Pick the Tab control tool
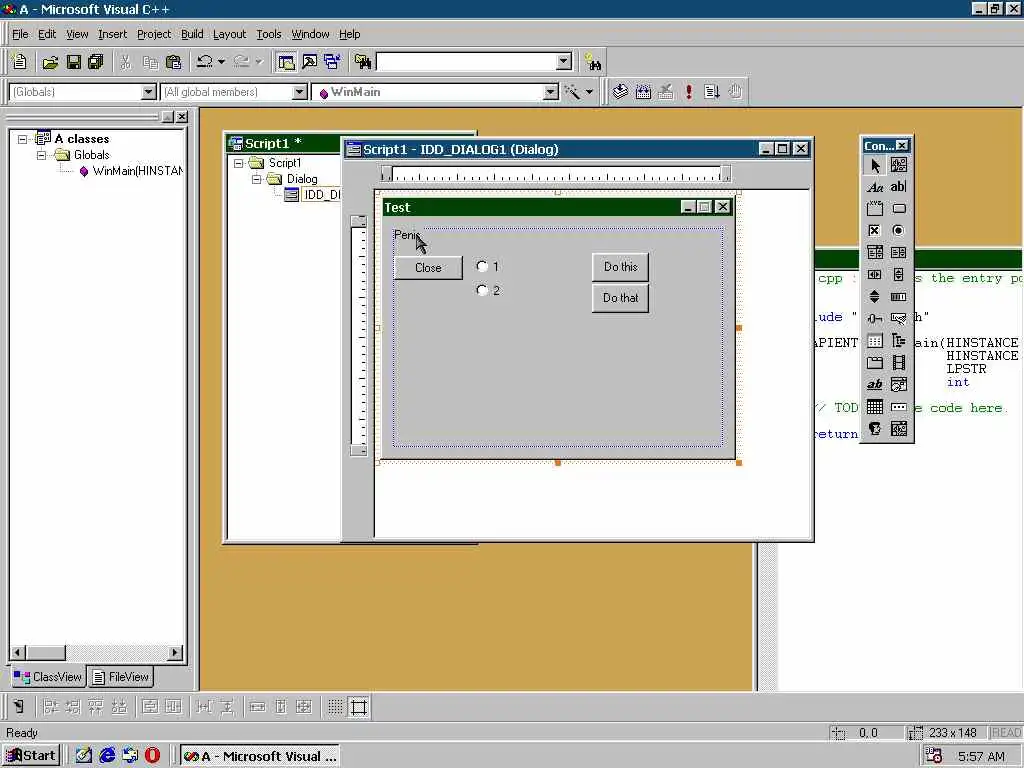This screenshot has height=768, width=1024. point(875,363)
